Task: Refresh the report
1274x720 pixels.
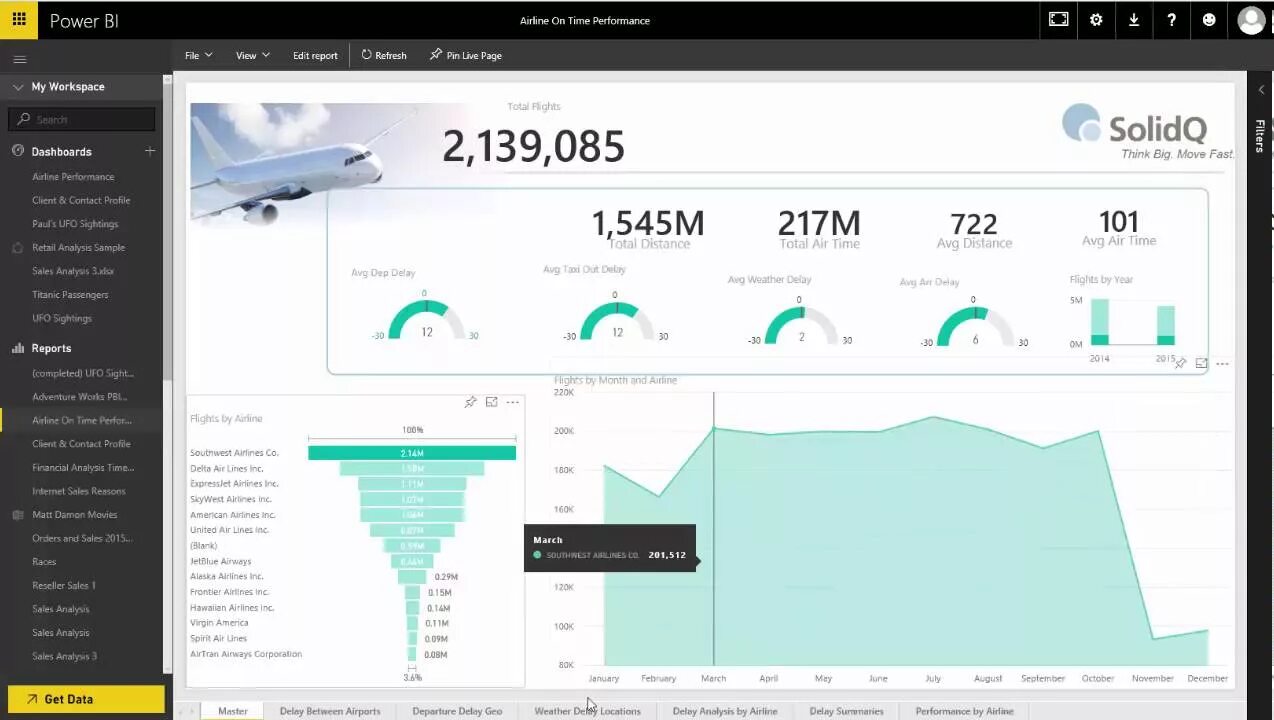Action: click(x=384, y=55)
